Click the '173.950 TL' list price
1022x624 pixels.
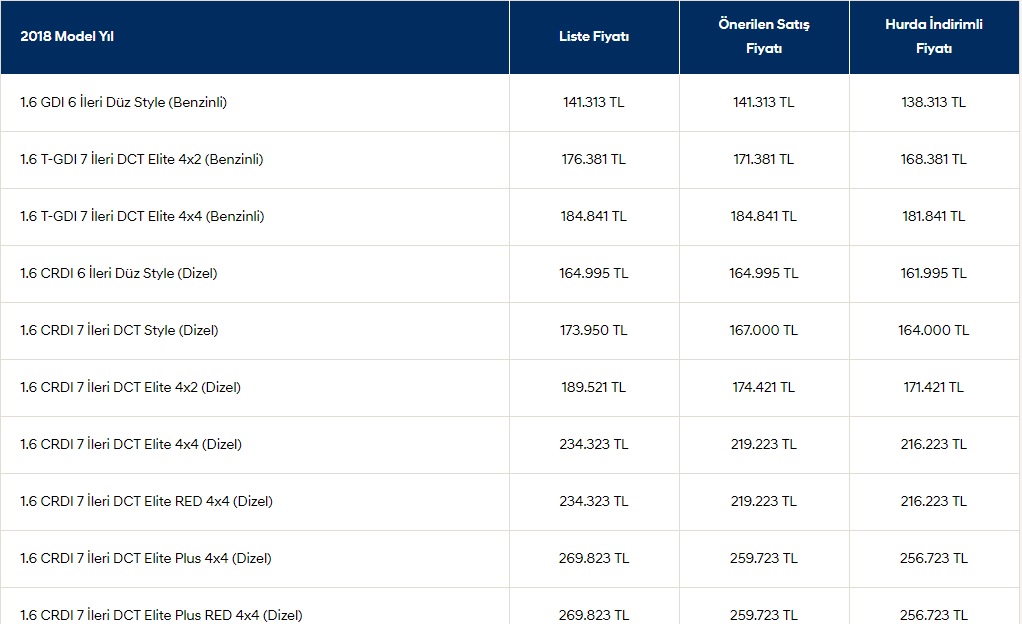(594, 331)
